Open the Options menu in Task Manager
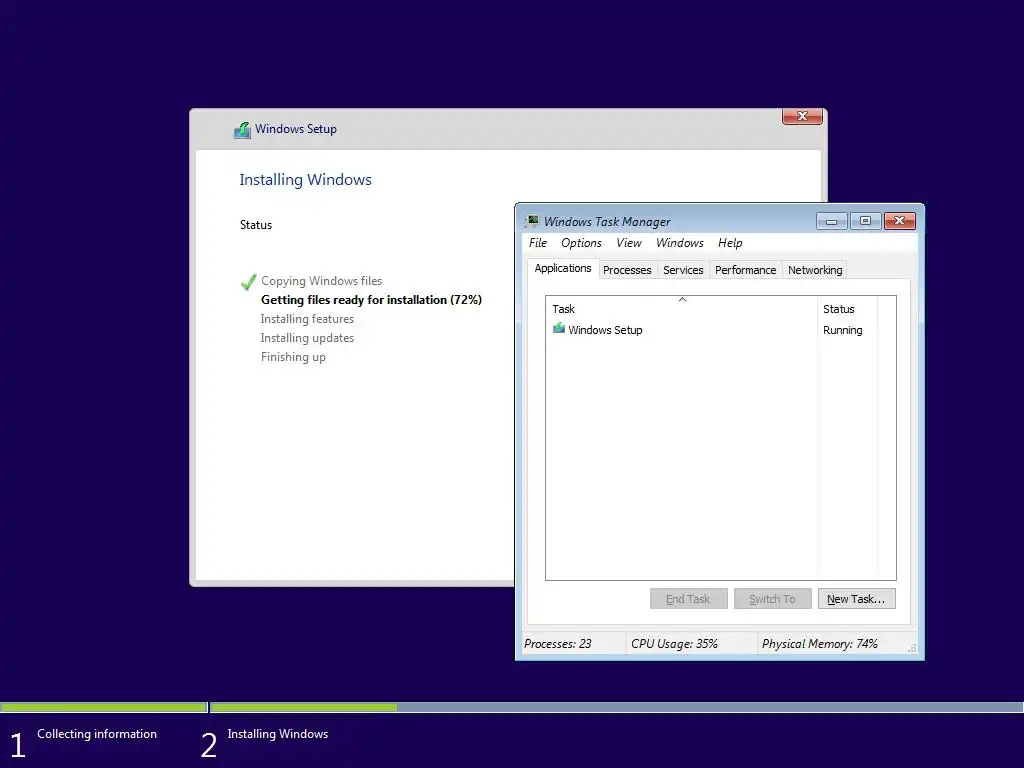Viewport: 1024px width, 768px height. point(581,243)
